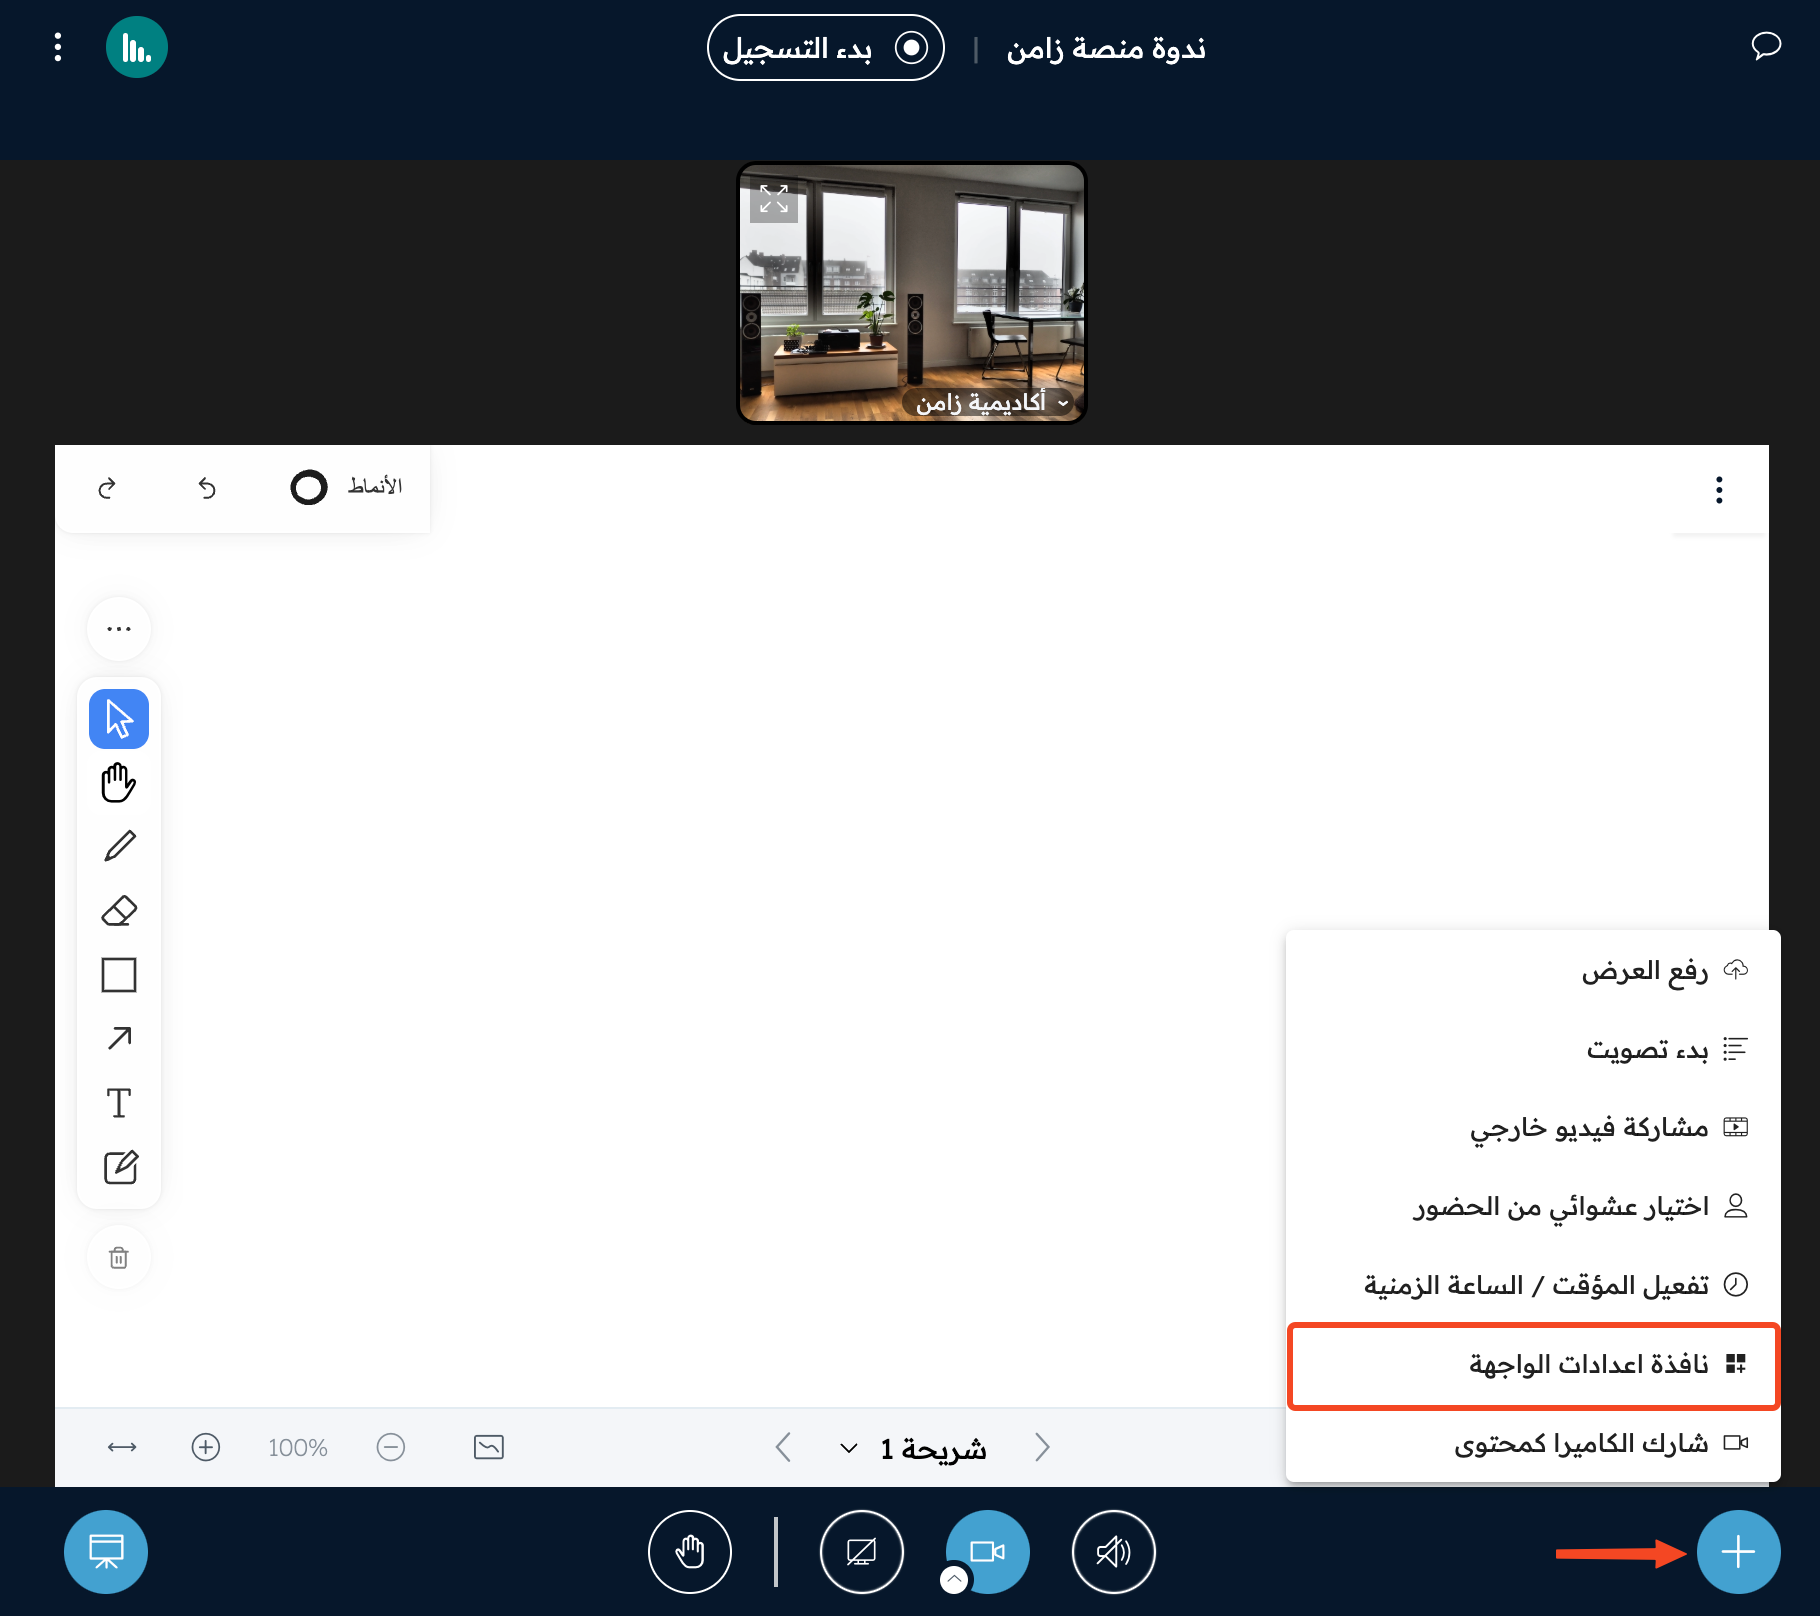Image resolution: width=1820 pixels, height=1616 pixels.
Task: Toggle the webcam camera button
Action: (988, 1552)
